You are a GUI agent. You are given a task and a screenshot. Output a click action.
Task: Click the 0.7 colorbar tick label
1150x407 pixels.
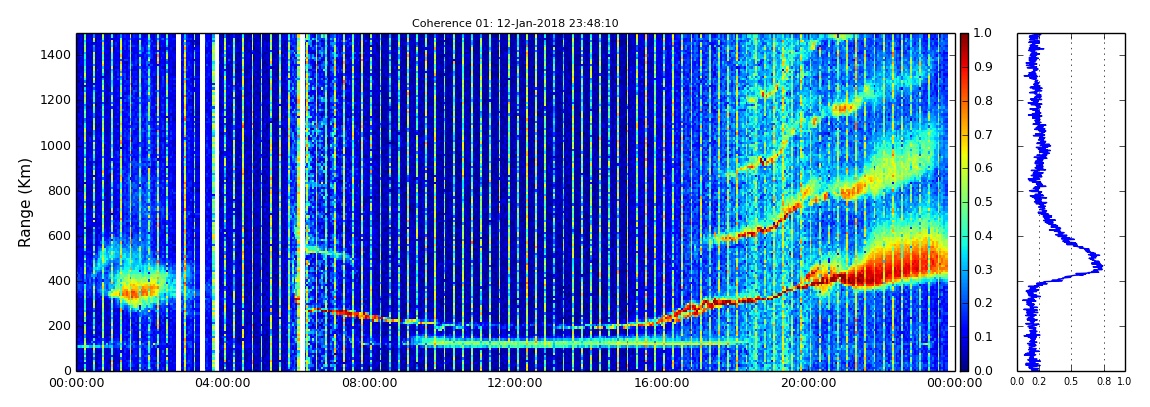pyautogui.click(x=981, y=134)
